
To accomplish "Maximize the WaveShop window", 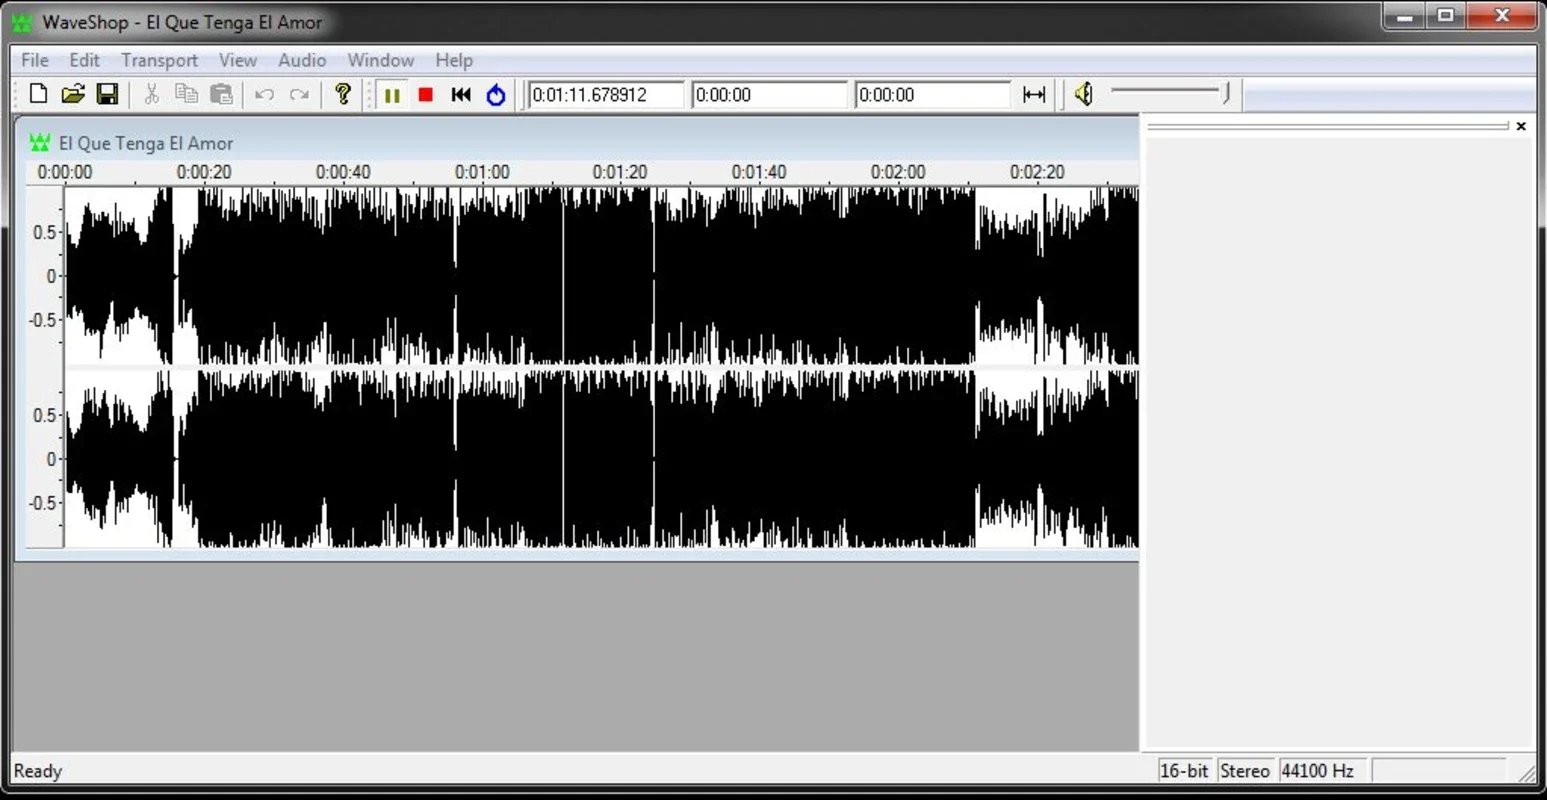I will [x=1446, y=16].
